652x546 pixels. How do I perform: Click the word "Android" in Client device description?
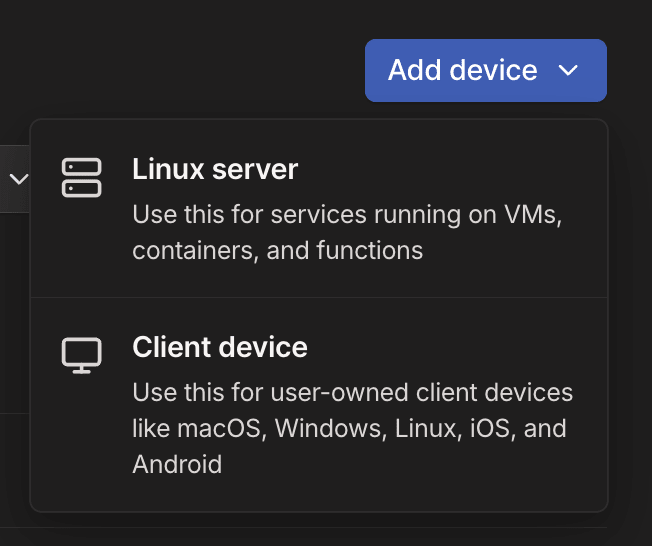click(177, 464)
